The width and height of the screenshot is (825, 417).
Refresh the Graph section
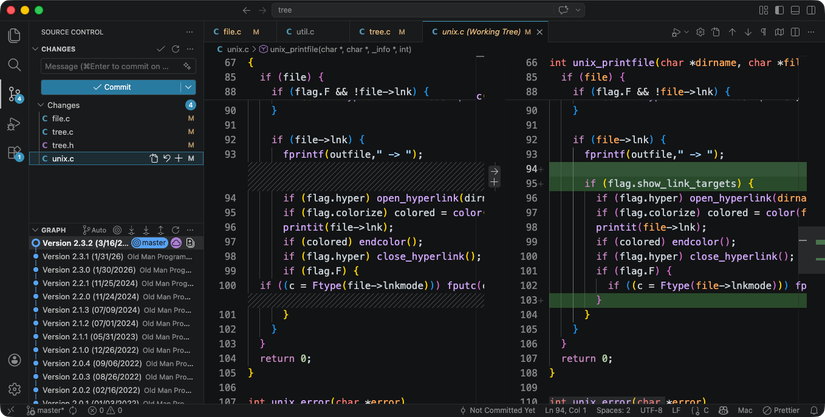point(175,230)
